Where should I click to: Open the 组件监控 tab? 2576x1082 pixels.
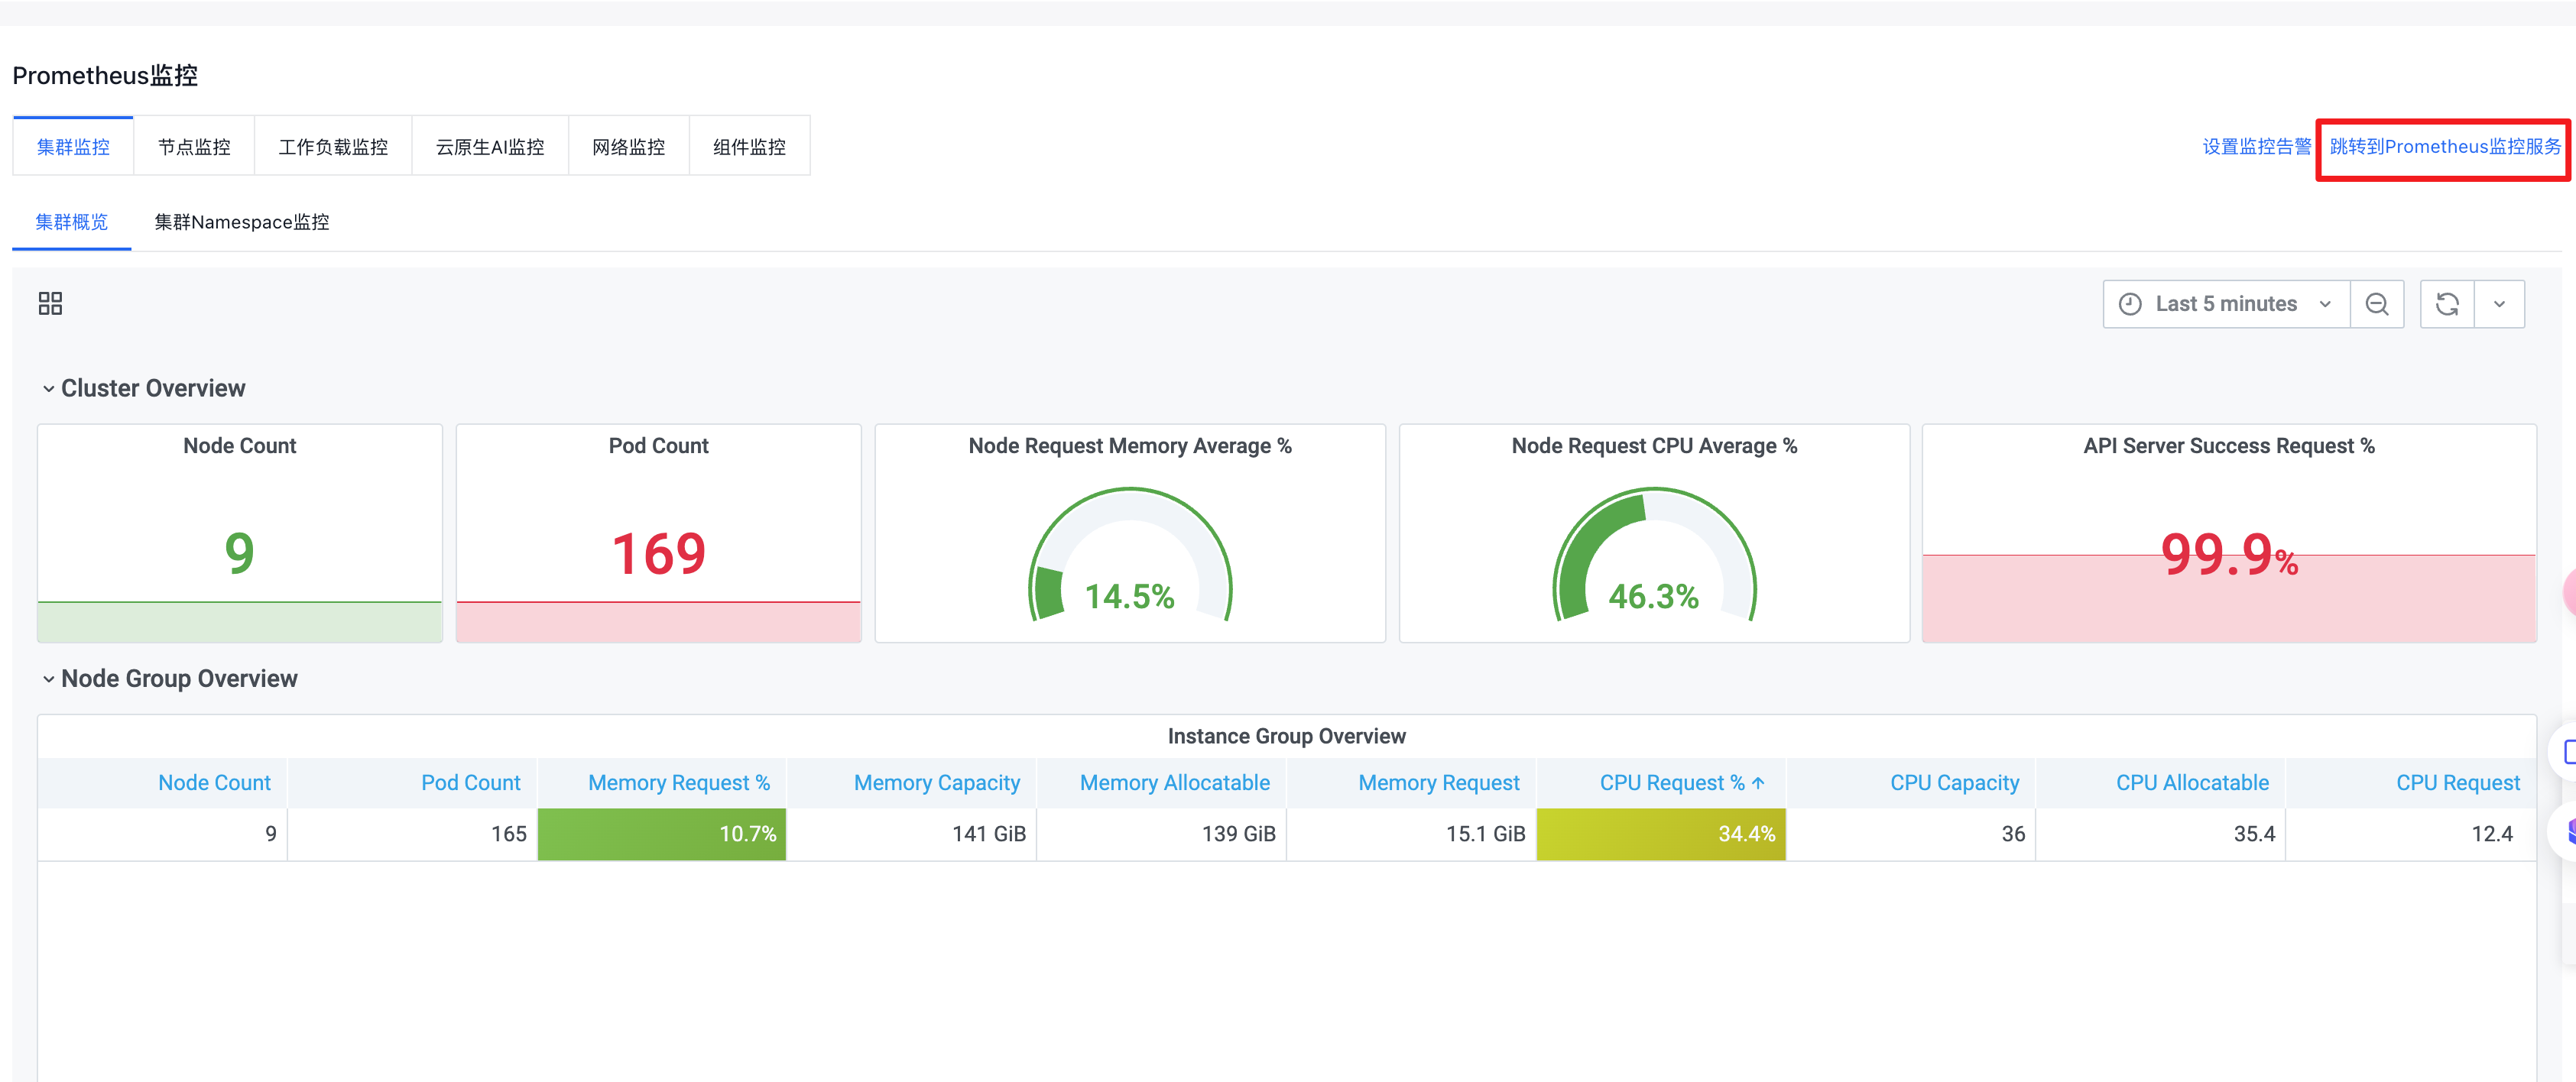pos(749,147)
